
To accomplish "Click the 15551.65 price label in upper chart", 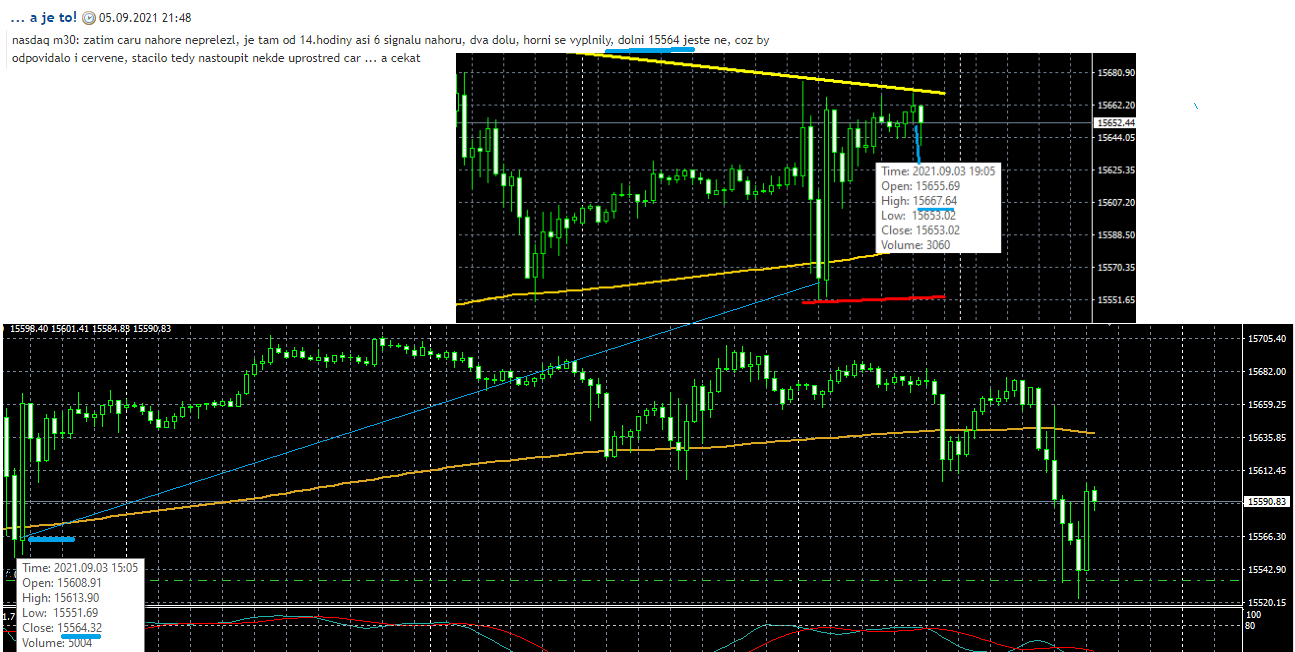I will pyautogui.click(x=1114, y=299).
